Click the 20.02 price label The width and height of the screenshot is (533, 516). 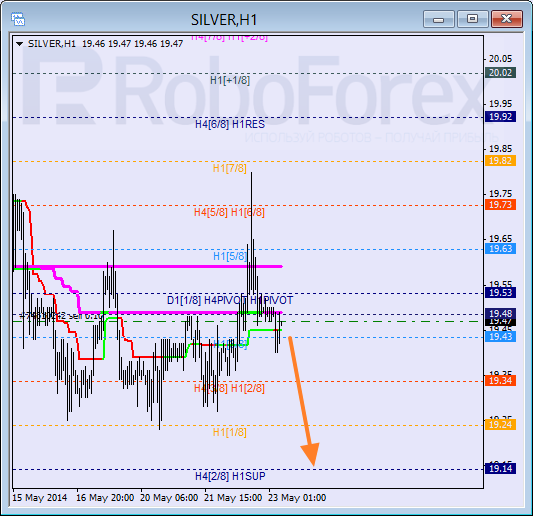coord(500,73)
